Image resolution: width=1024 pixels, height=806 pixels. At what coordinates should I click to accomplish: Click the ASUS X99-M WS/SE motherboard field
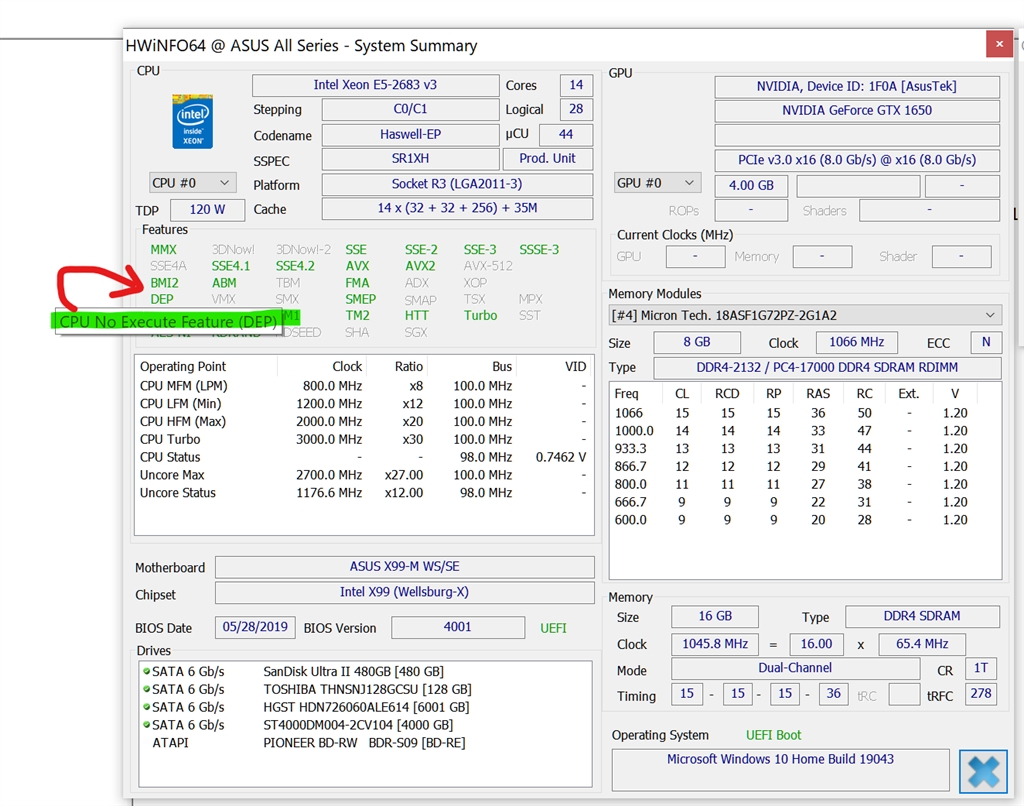(403, 567)
